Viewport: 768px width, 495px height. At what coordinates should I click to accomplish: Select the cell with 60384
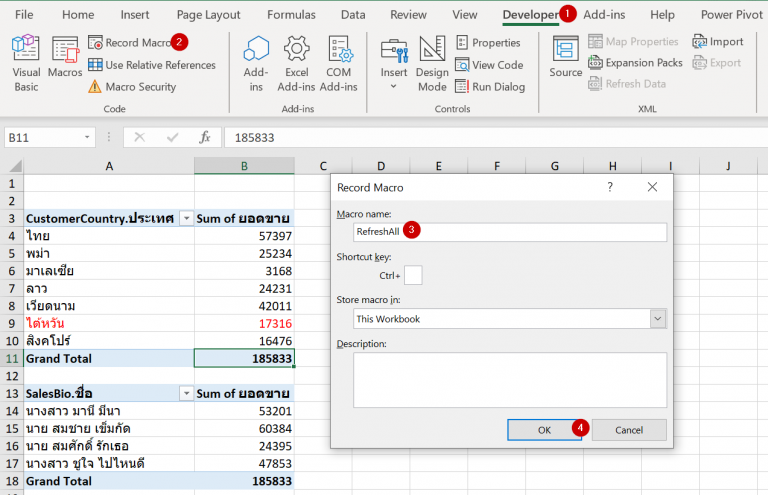tap(244, 428)
